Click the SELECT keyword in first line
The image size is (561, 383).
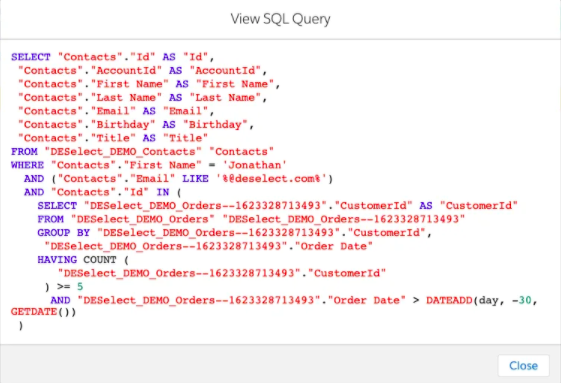coord(31,57)
